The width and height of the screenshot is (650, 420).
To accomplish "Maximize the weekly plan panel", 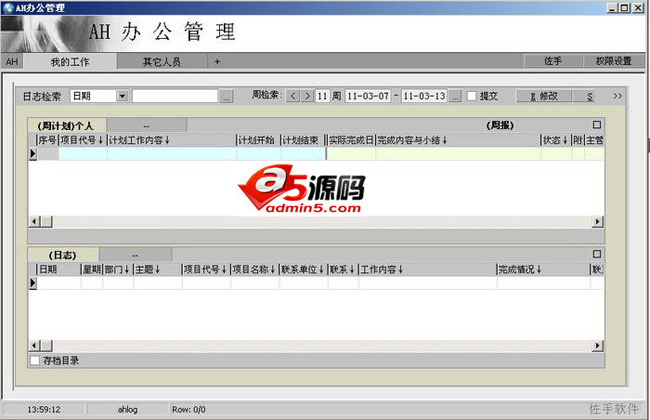I will pyautogui.click(x=597, y=125).
